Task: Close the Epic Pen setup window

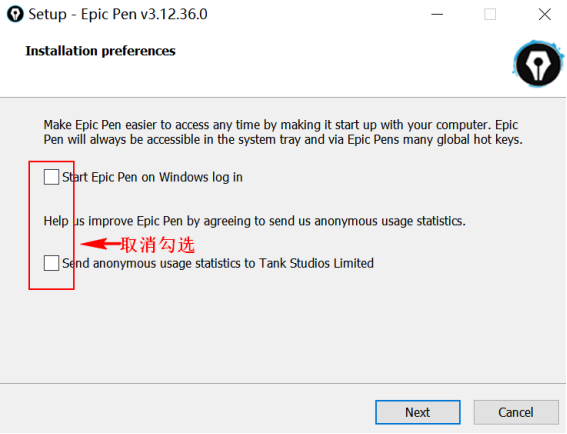Action: click(545, 14)
